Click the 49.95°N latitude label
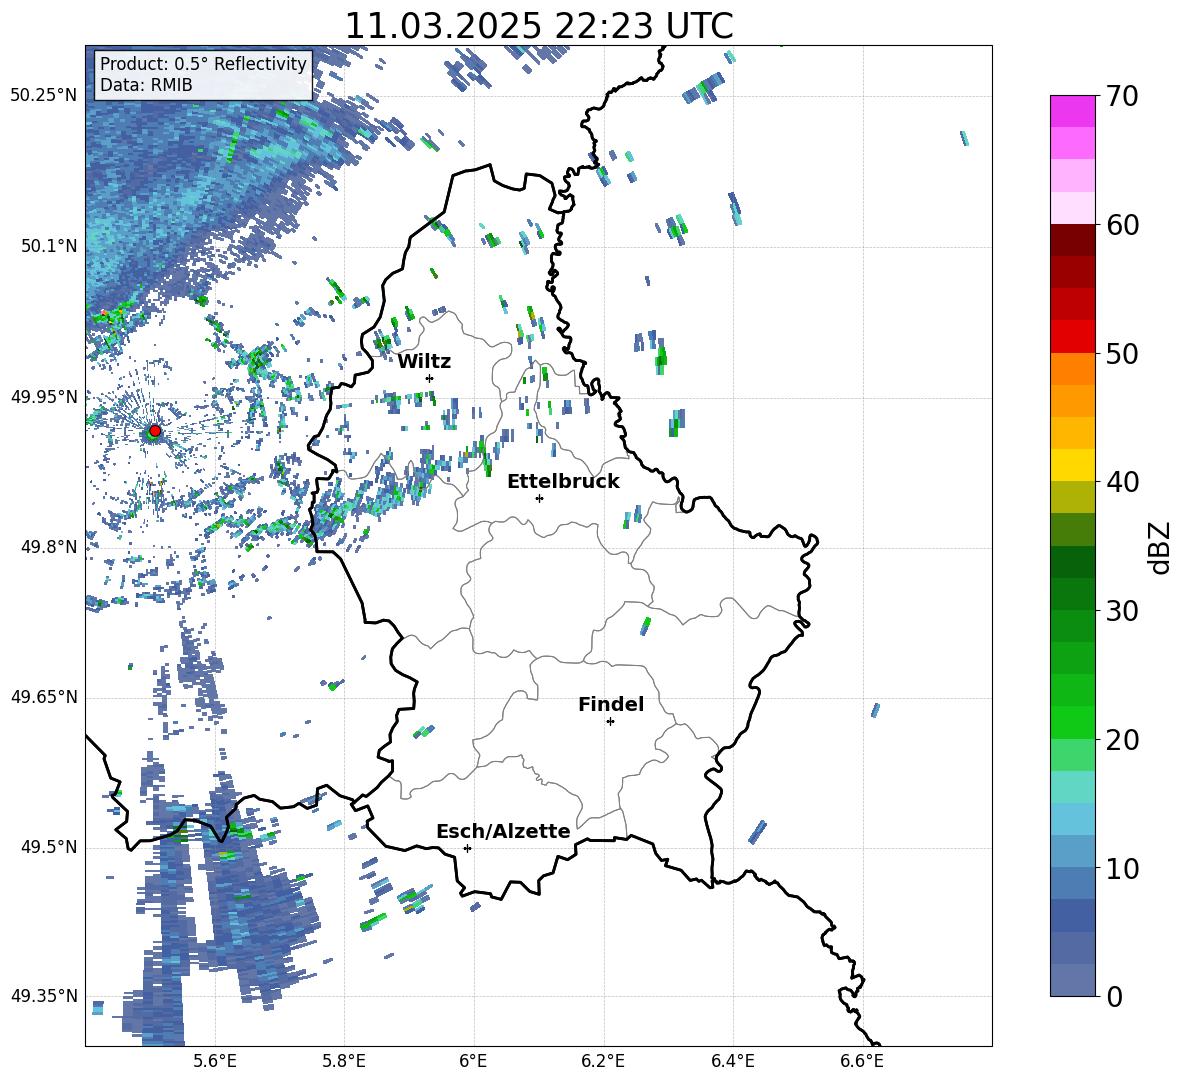This screenshot has width=1184, height=1081. (44, 396)
